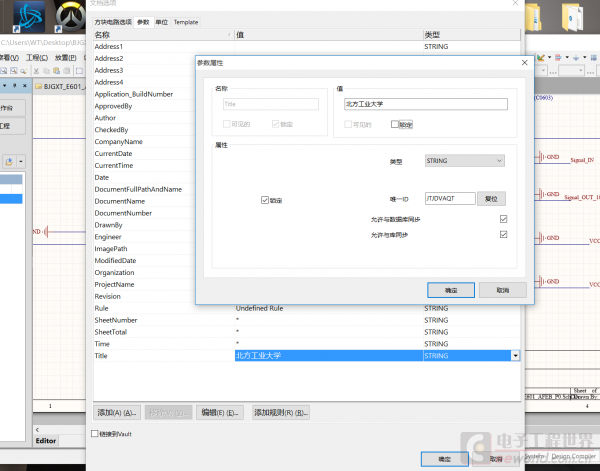Image resolution: width=600 pixels, height=471 pixels.
Task: Open the folder with the blue circle document
Action: (x=572, y=17)
